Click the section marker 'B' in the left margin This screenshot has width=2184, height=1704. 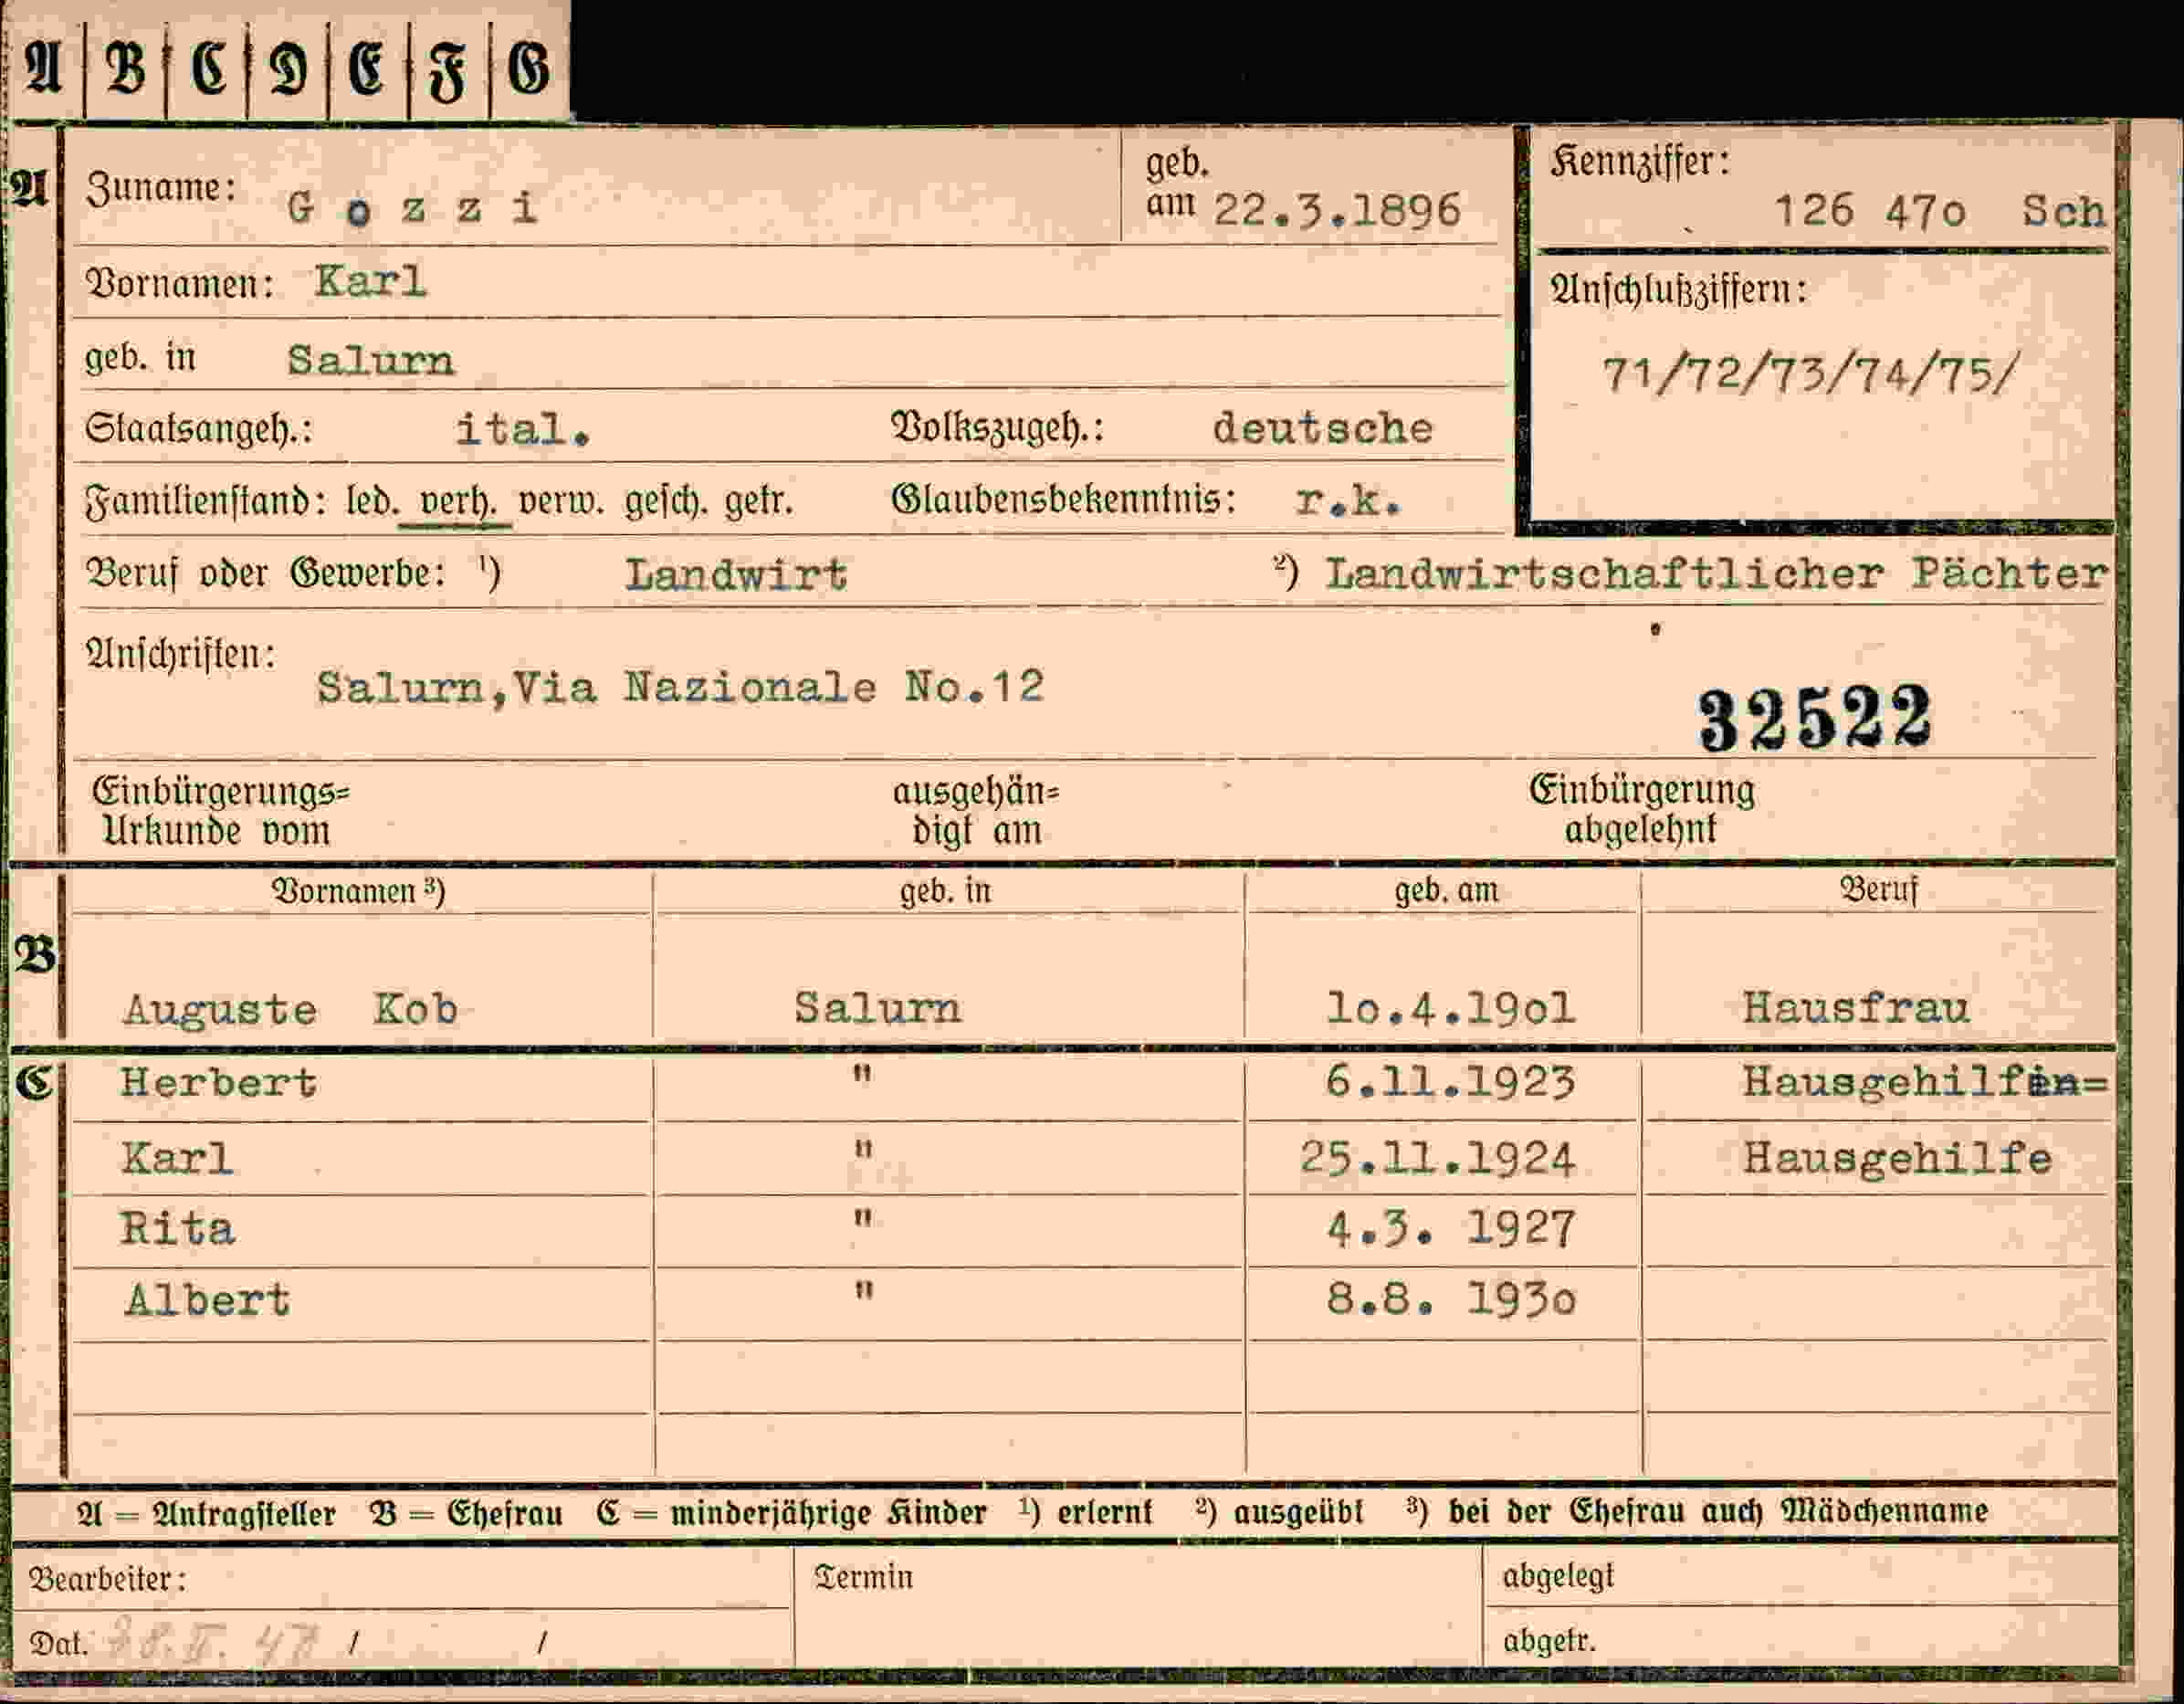(x=34, y=956)
